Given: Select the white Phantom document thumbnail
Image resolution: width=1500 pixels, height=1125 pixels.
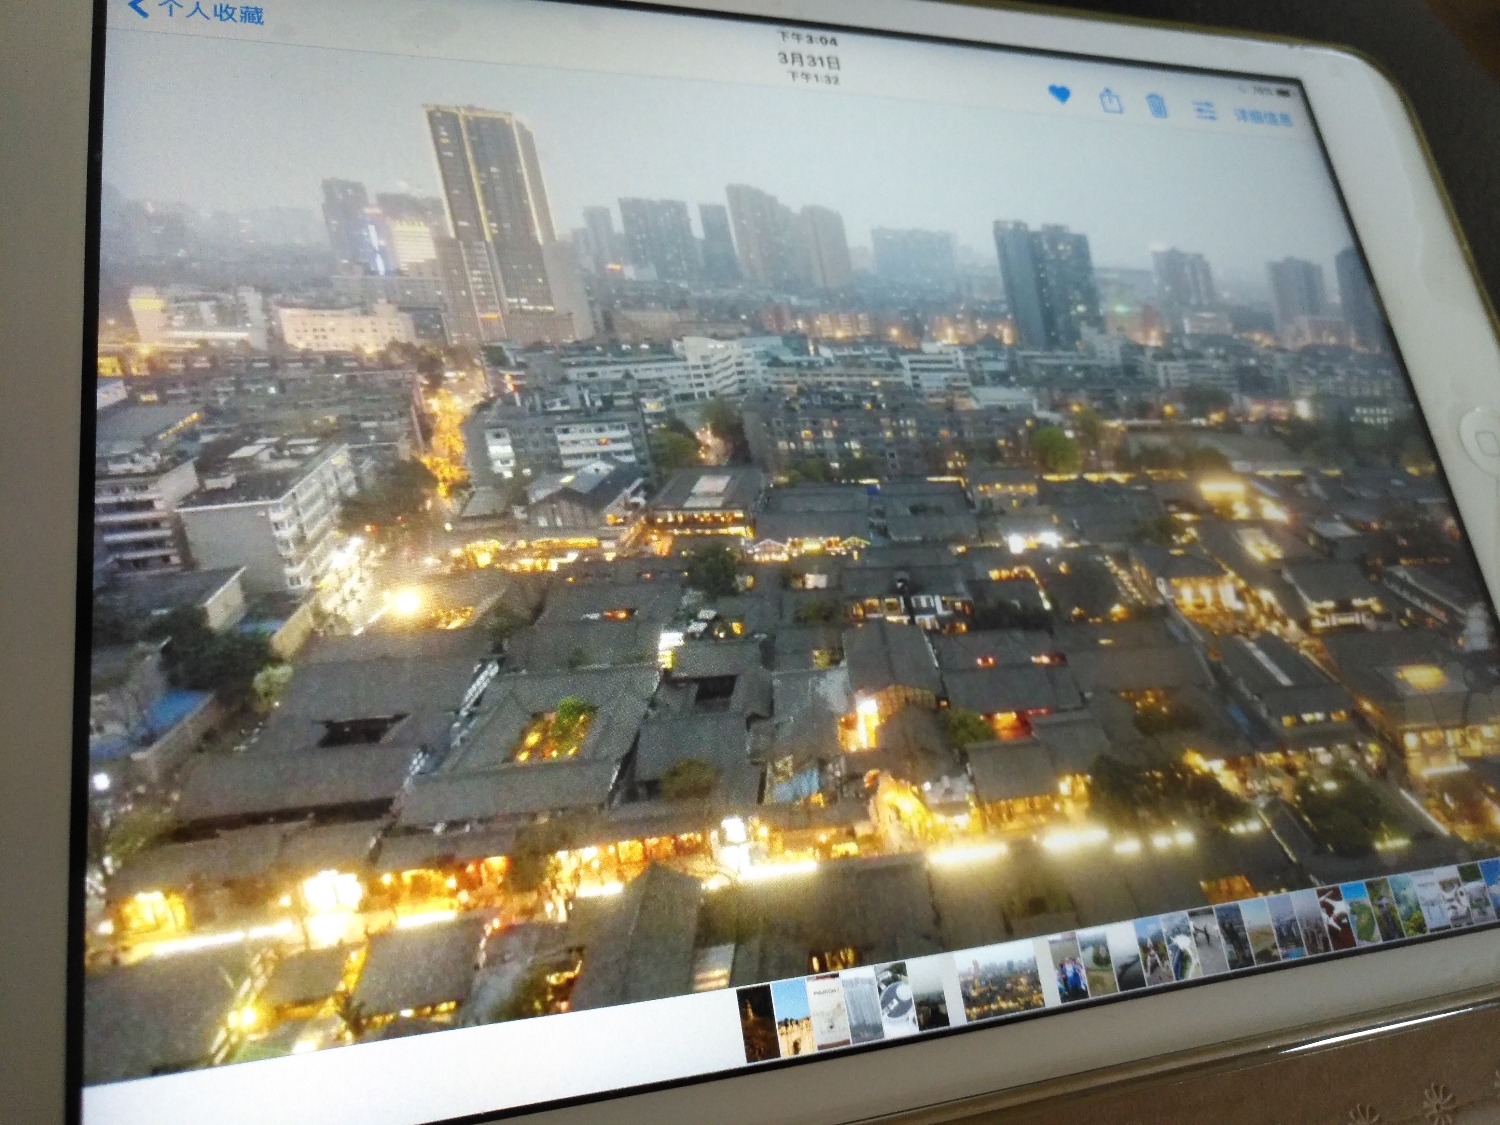Looking at the screenshot, I should (x=828, y=1010).
